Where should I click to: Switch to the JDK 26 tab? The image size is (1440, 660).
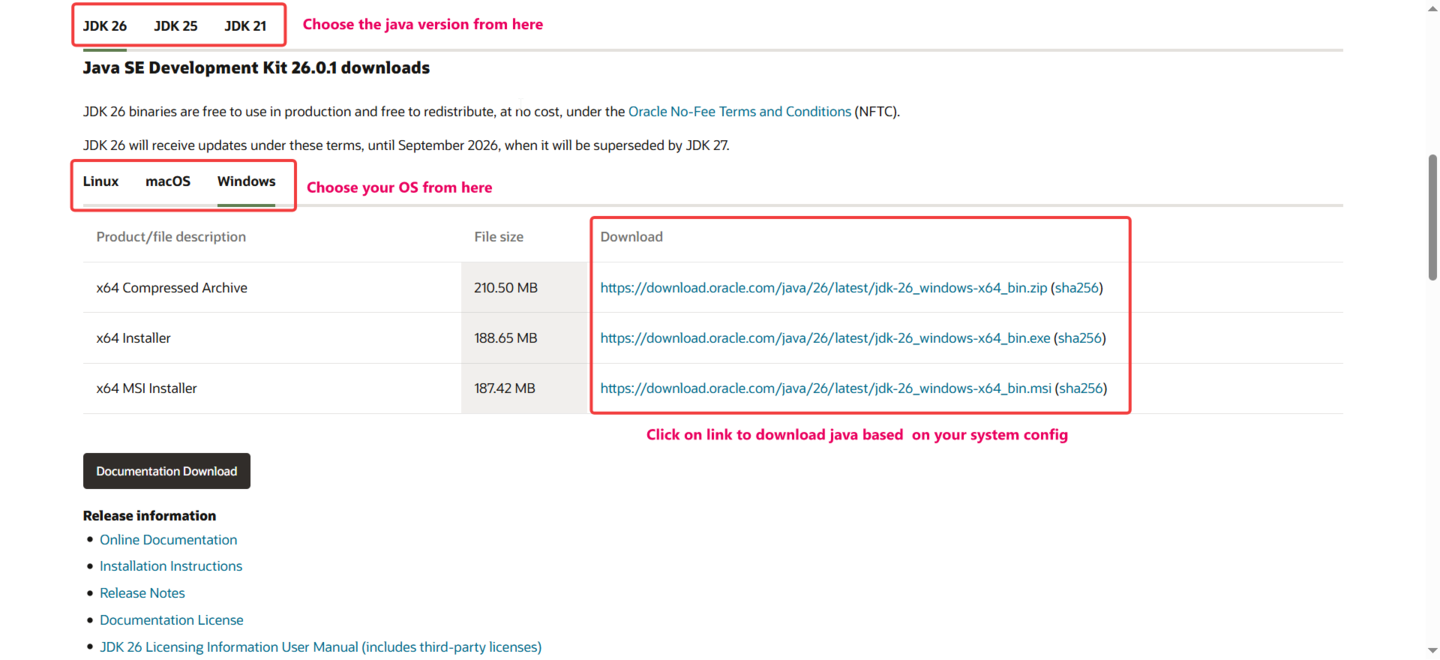click(105, 26)
